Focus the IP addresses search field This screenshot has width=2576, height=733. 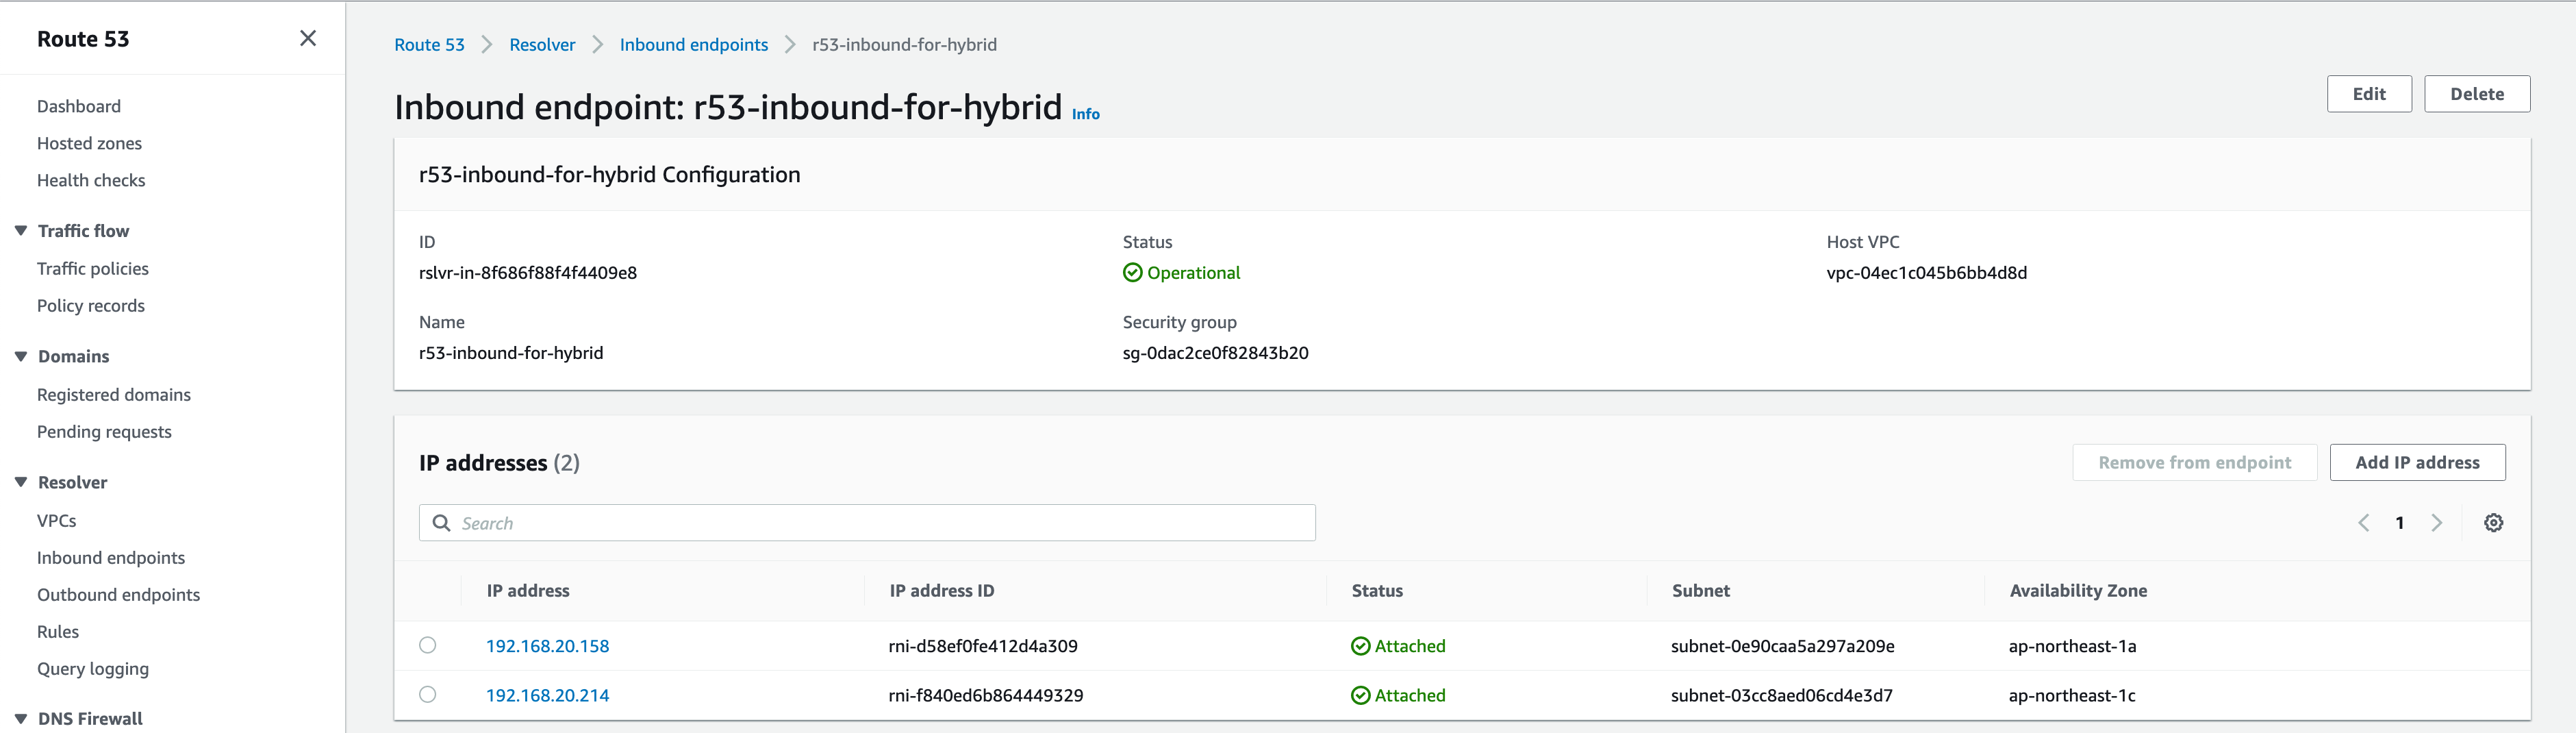coord(867,523)
